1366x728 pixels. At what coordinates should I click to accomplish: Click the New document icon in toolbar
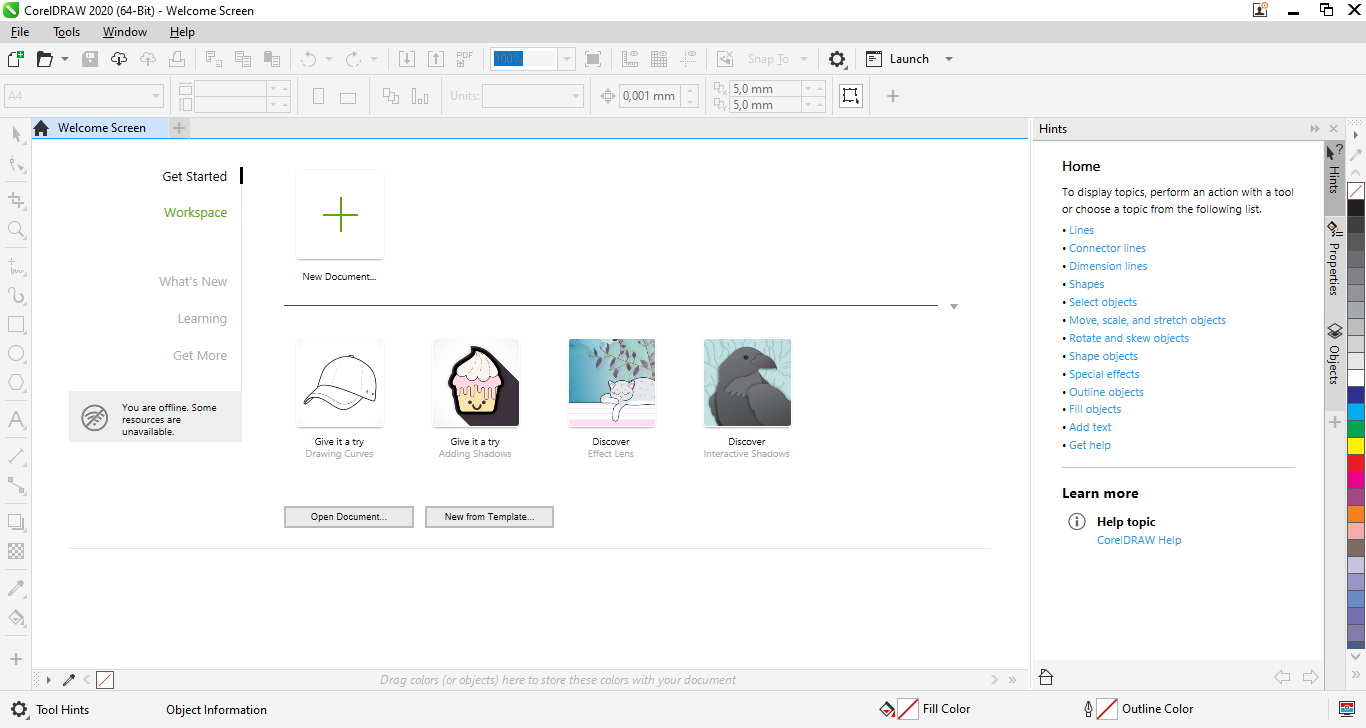tap(15, 59)
